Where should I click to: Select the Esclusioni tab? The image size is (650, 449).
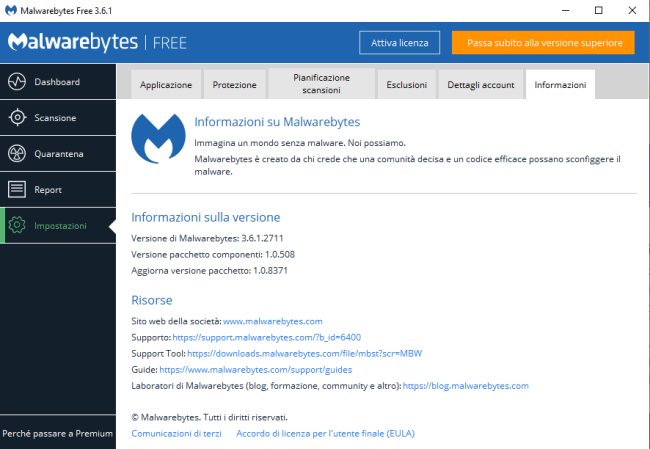coord(406,85)
